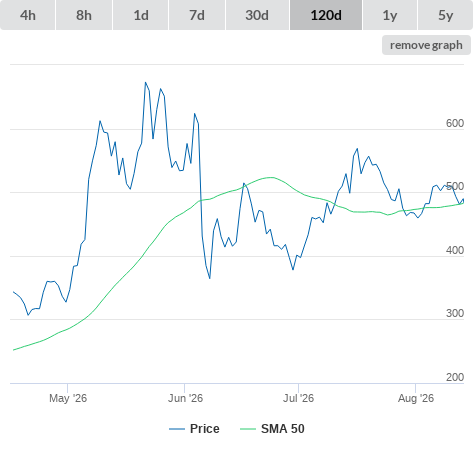Switch to the 30d range tab
The width and height of the screenshot is (474, 455).
[x=257, y=15]
